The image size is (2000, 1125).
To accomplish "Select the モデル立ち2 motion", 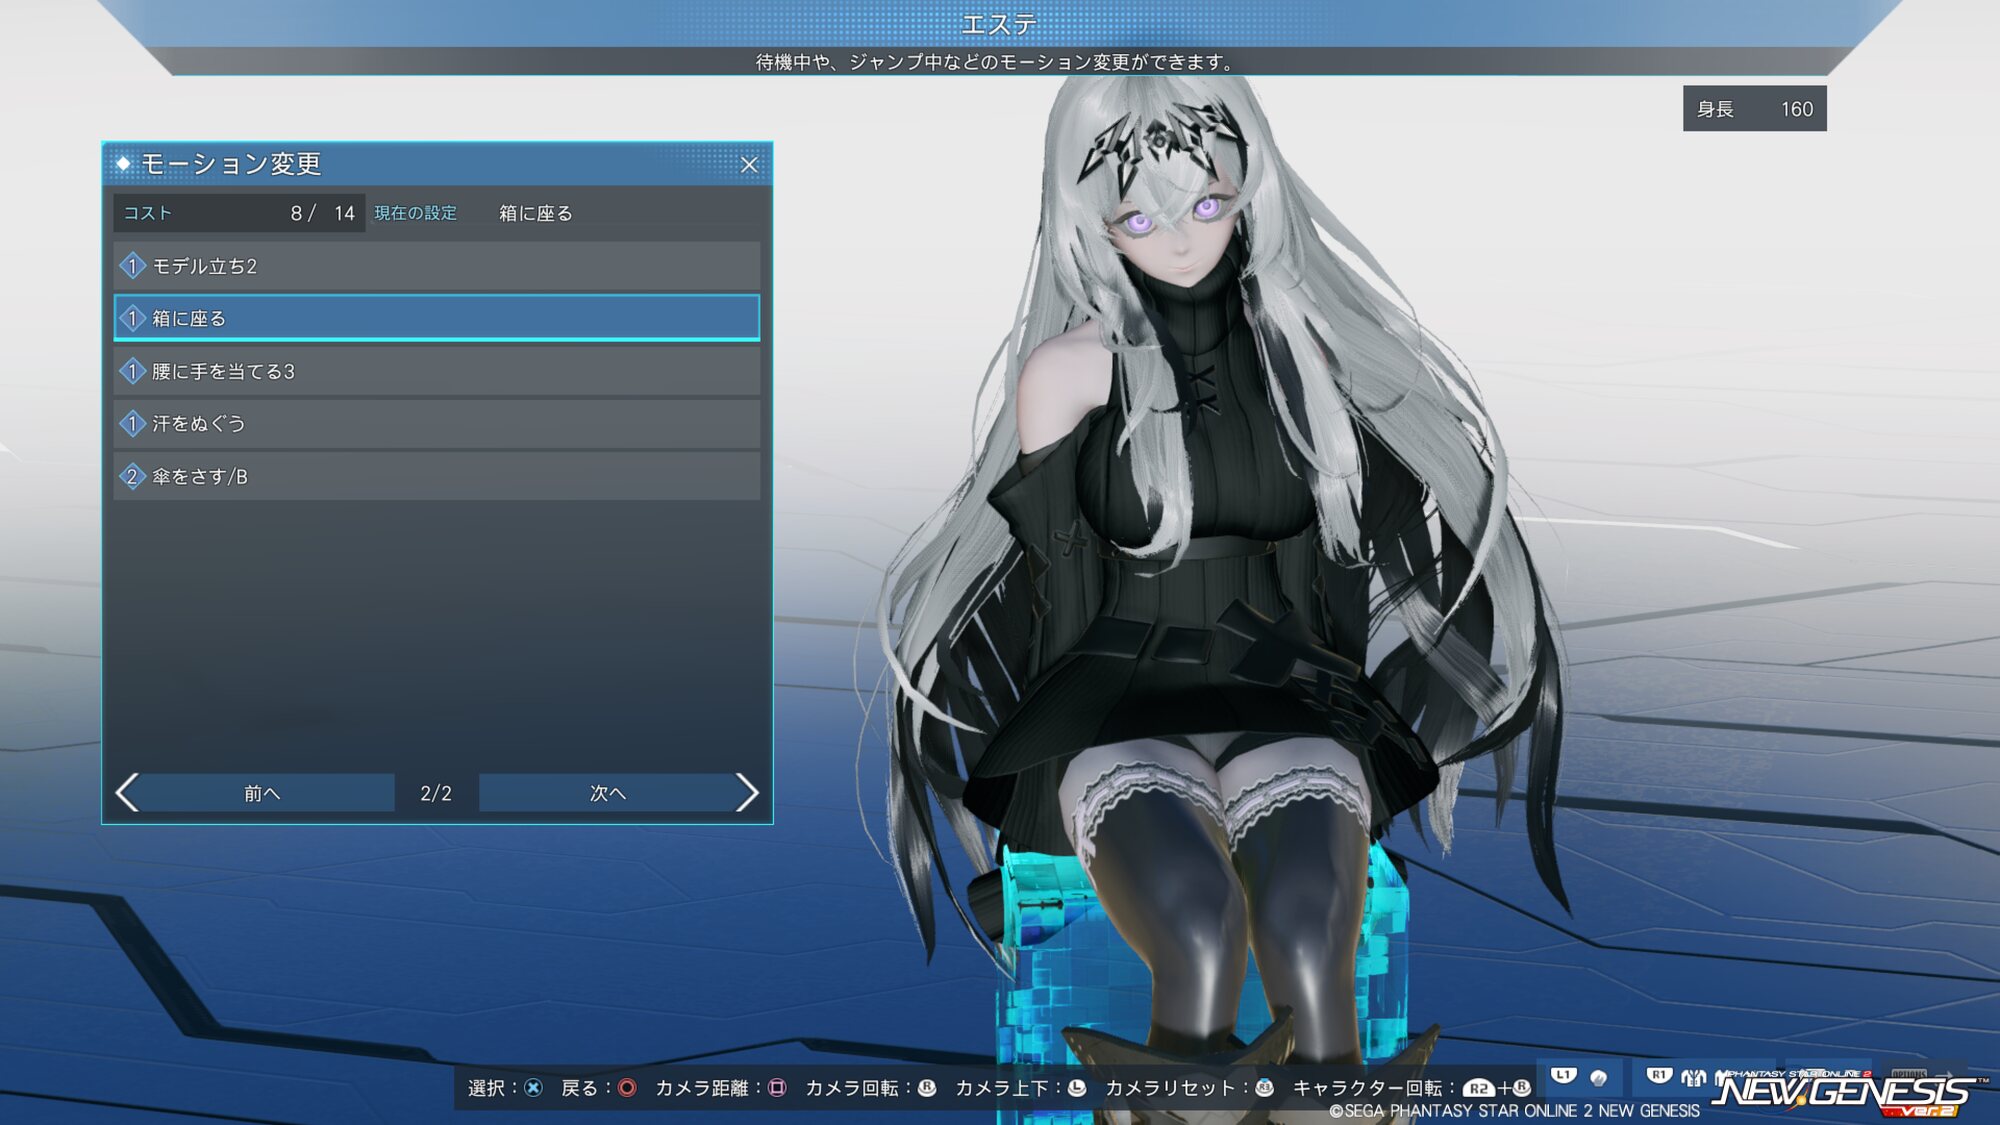I will coord(436,266).
